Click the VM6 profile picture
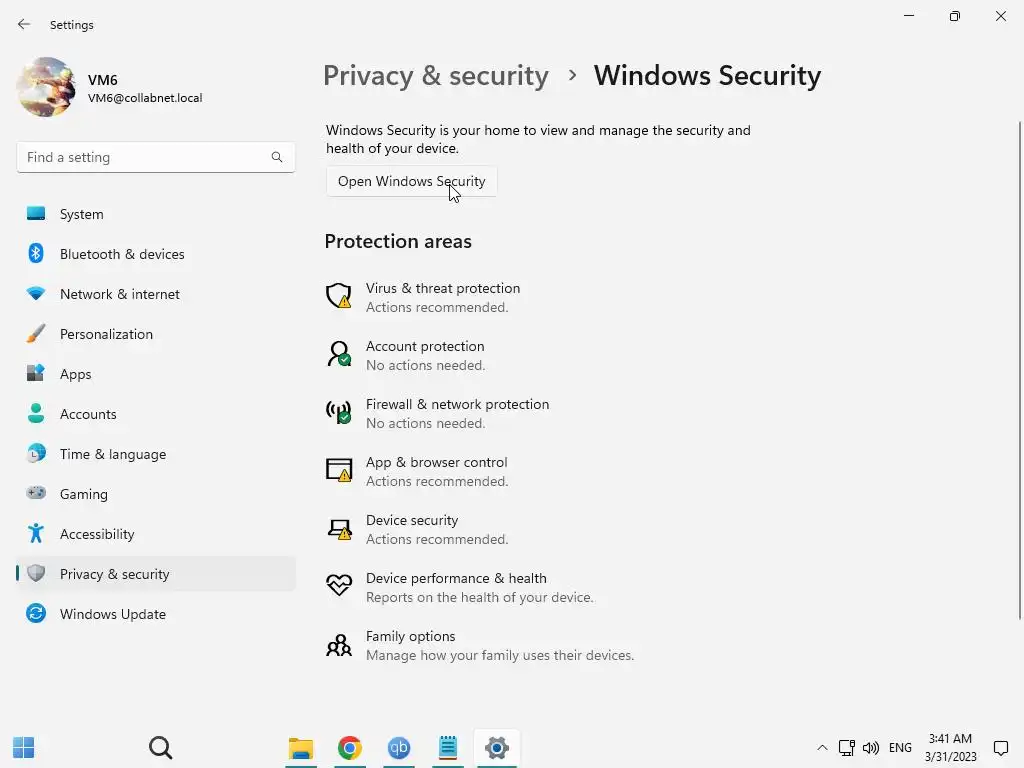1024x768 pixels. (x=46, y=88)
